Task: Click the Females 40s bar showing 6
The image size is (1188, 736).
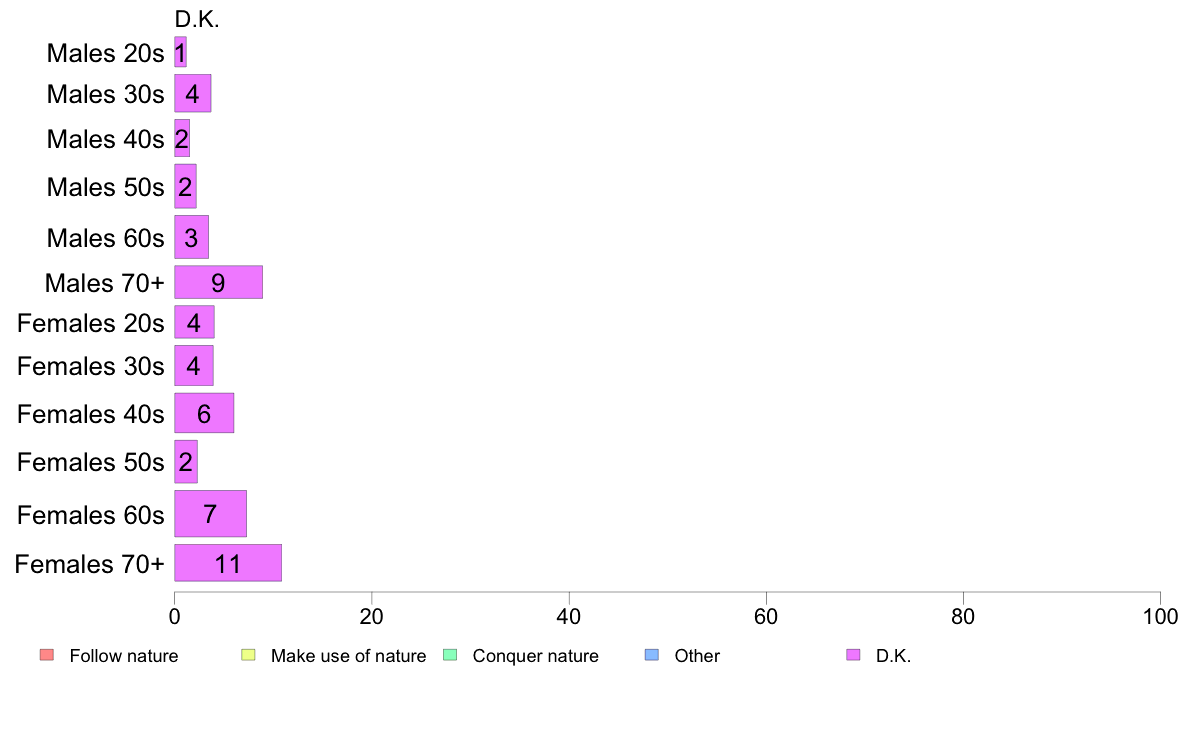Action: (204, 413)
